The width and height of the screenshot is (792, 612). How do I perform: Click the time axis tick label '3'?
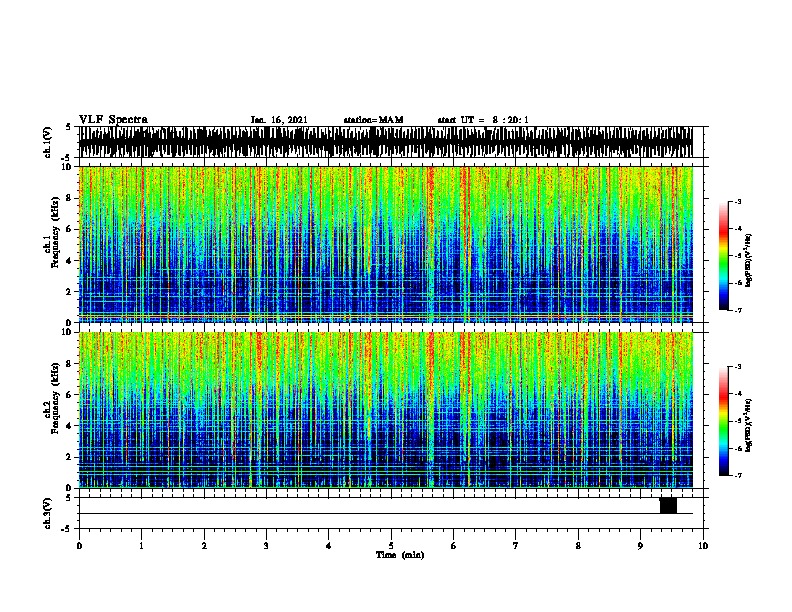click(266, 546)
